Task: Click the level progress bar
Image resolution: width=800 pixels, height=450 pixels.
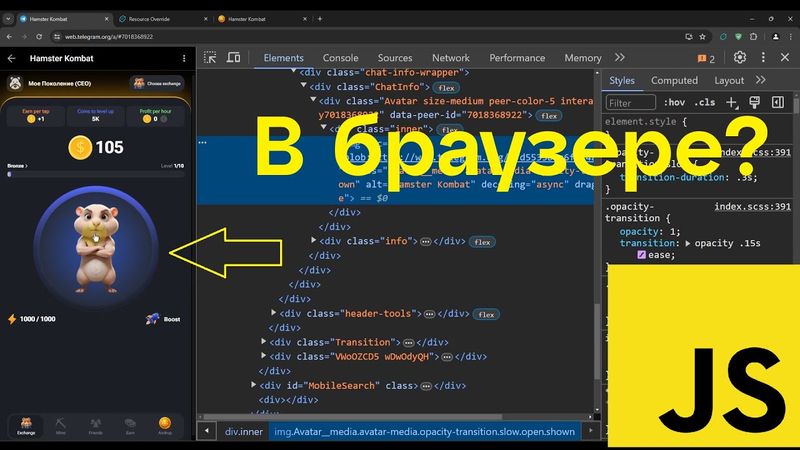Action: click(x=96, y=174)
